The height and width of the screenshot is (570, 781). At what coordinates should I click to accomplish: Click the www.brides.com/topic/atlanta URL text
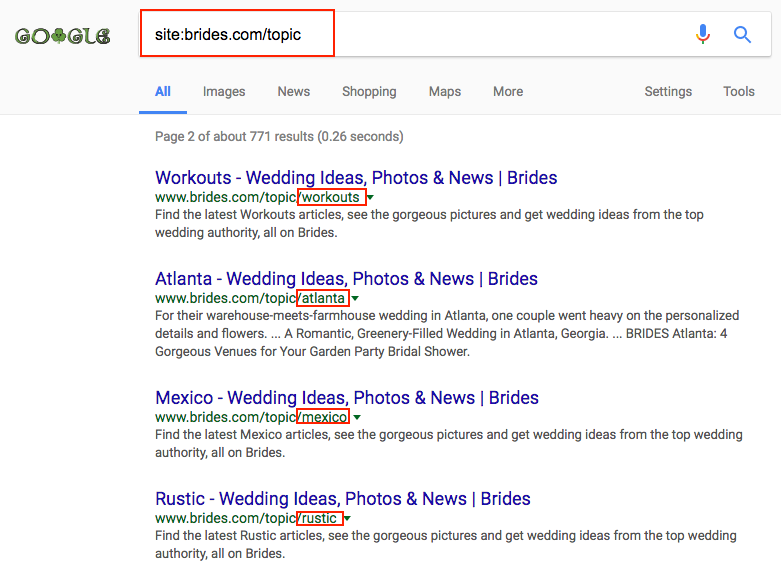[x=250, y=298]
